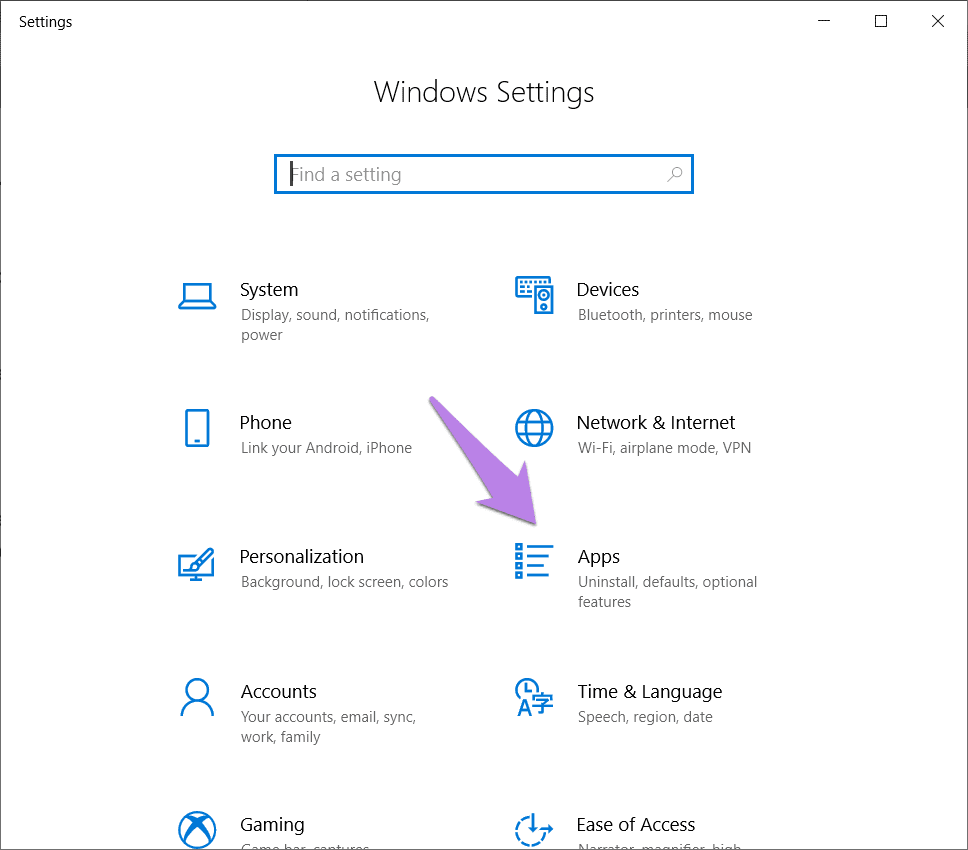Viewport: 968px width, 850px height.
Task: Click the Devices keyboard and speaker icon
Action: click(x=534, y=295)
